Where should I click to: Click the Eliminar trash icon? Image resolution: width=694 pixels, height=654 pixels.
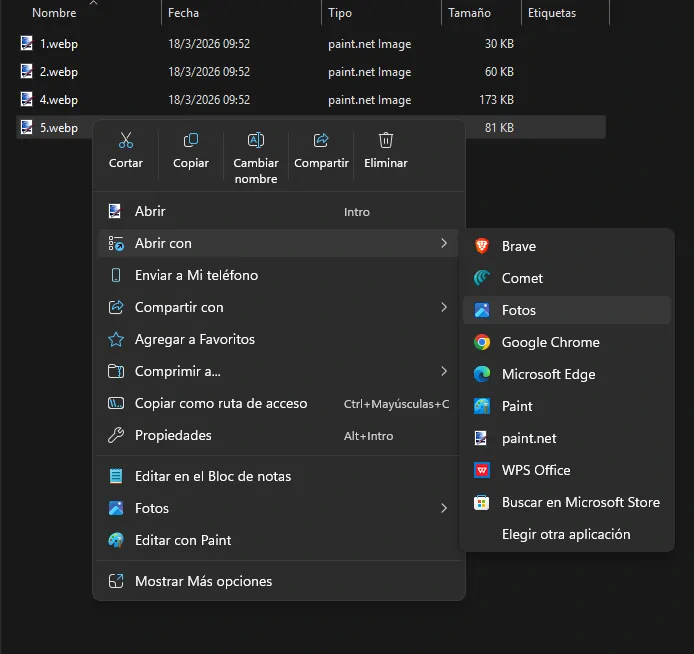click(x=386, y=140)
